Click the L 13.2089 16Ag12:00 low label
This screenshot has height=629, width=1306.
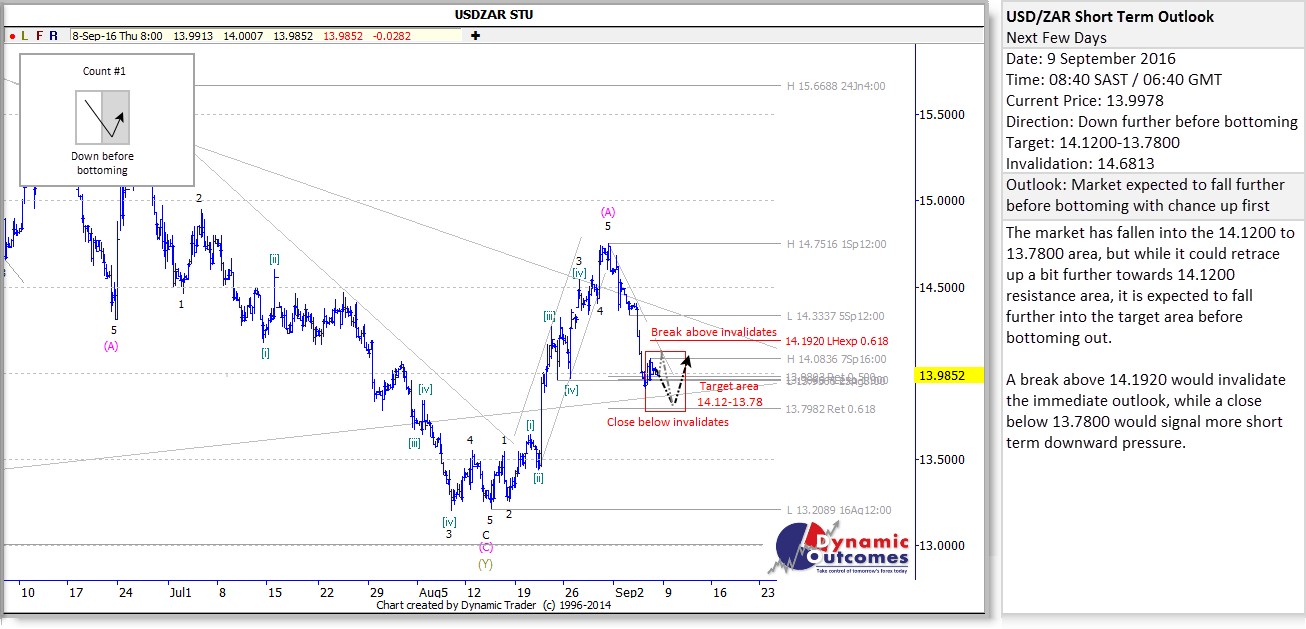(838, 510)
